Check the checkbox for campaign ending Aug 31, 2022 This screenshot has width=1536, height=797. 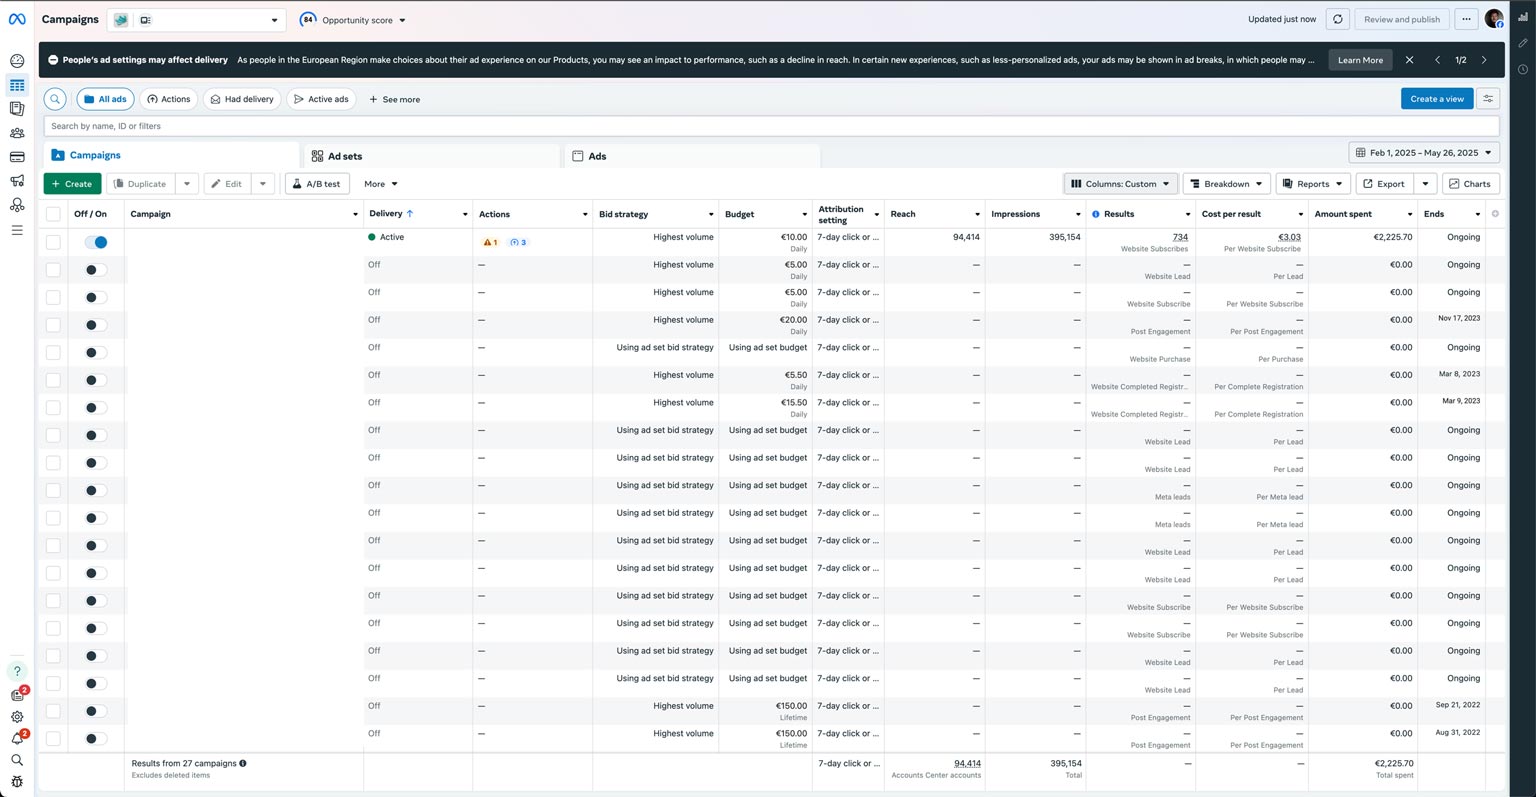point(53,738)
